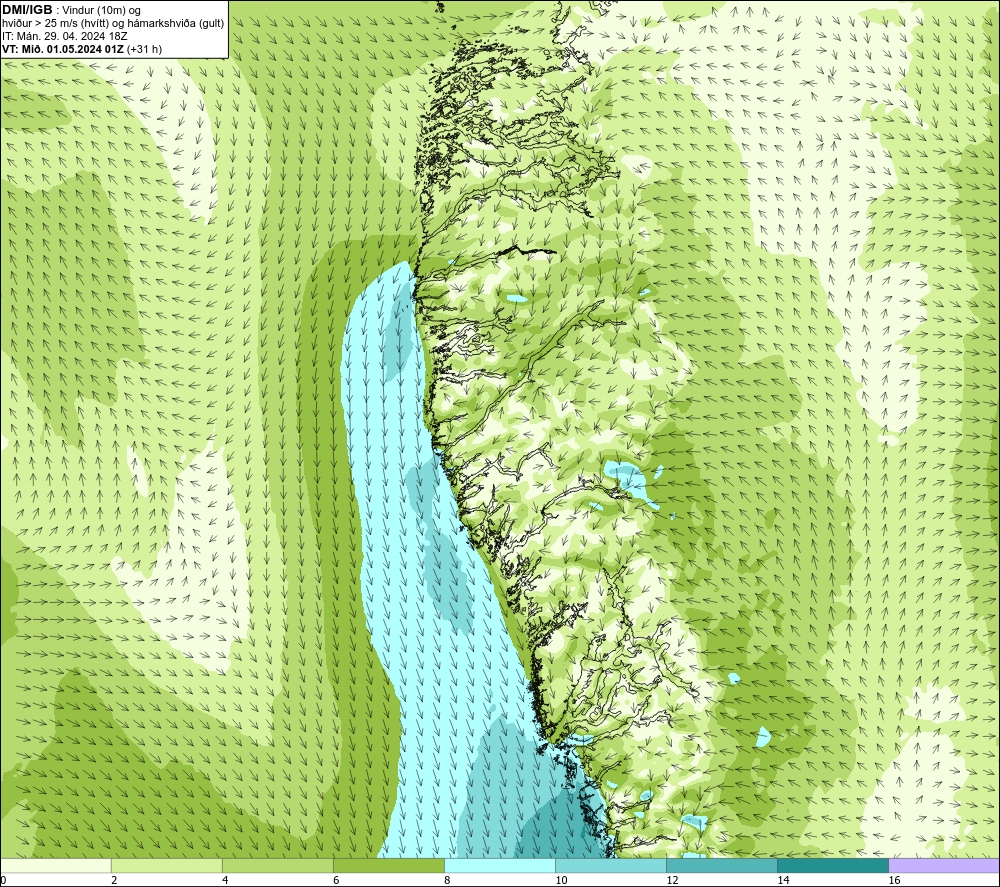The height and width of the screenshot is (887, 1000).
Task: Click the purple legend swatch above 16
Action: 944,866
